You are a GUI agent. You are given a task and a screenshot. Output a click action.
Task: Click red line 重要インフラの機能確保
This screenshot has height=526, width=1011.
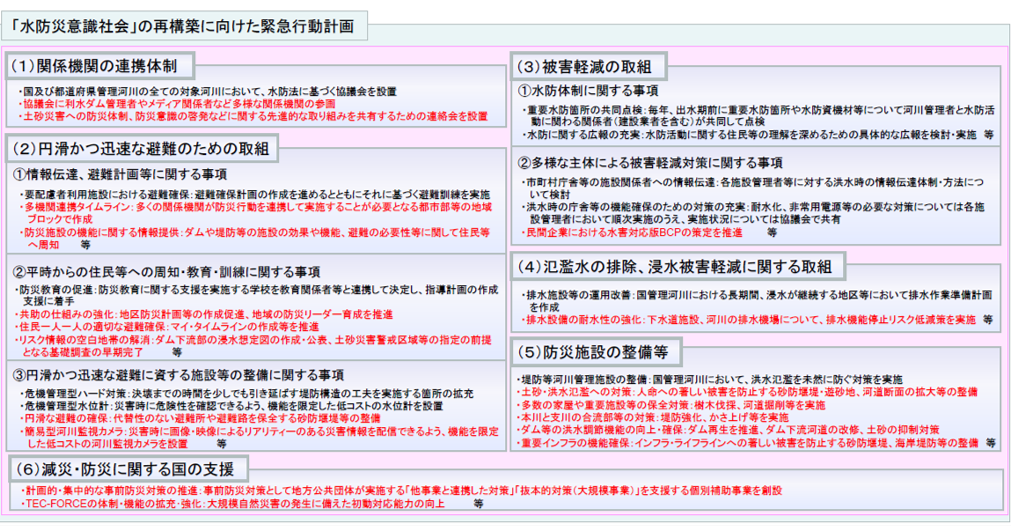pos(748,443)
